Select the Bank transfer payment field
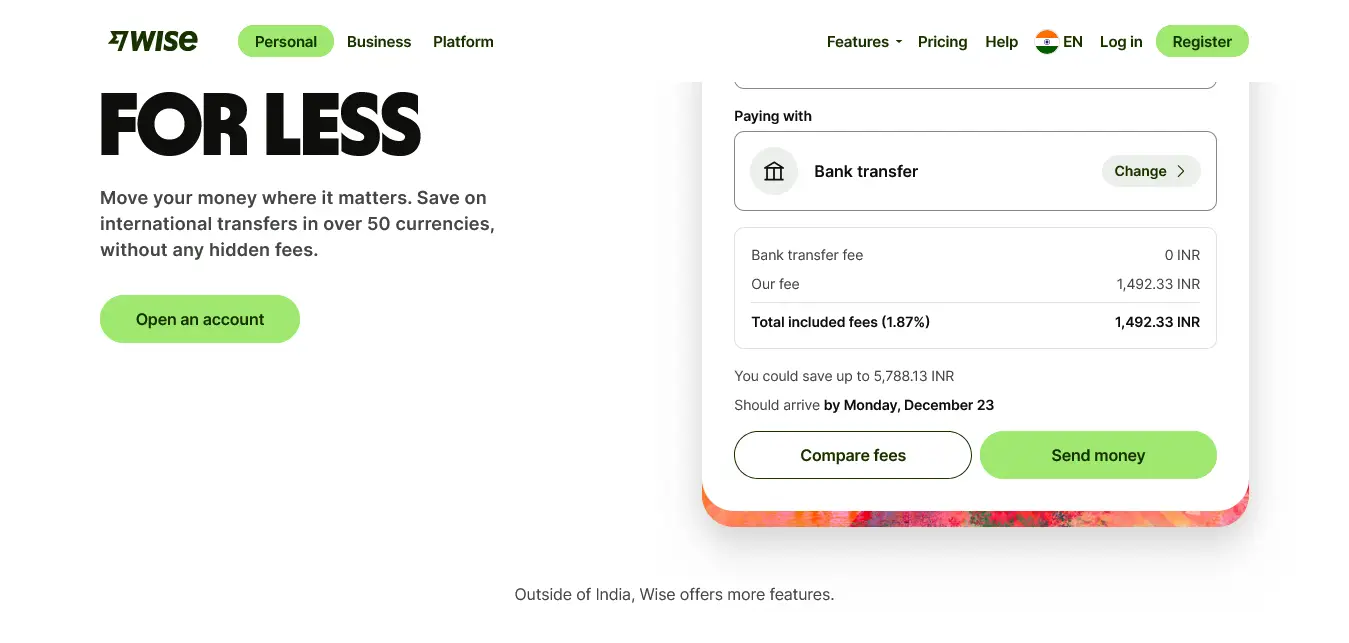 pyautogui.click(x=975, y=171)
